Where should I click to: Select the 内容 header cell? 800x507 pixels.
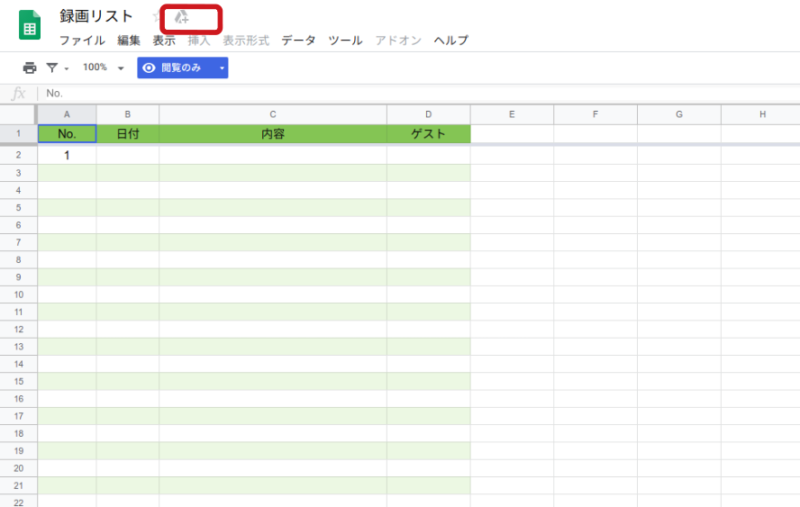[x=273, y=134]
